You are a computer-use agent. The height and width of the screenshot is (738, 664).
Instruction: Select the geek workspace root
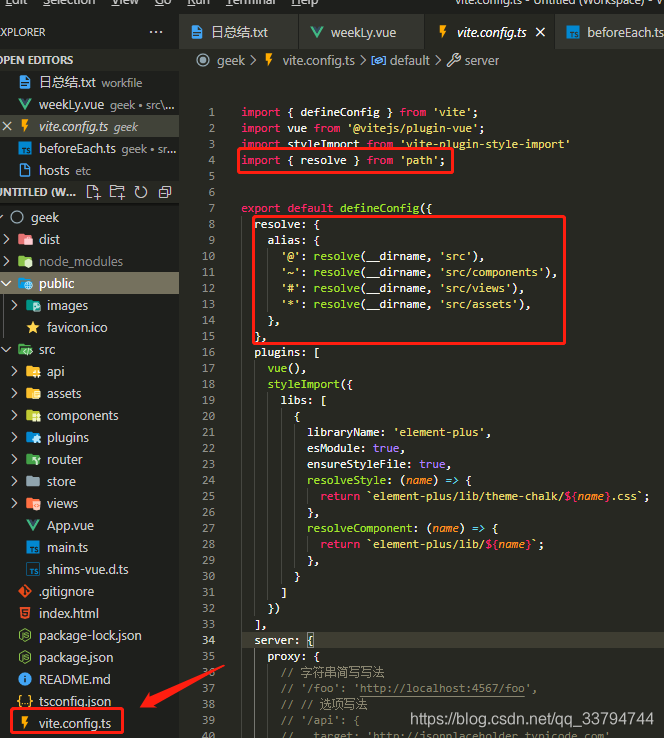[89, 217]
